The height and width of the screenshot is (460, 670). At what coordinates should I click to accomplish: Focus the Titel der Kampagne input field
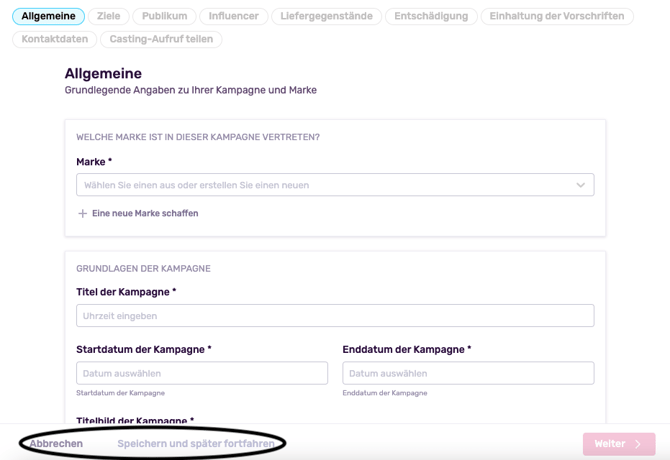(335, 316)
